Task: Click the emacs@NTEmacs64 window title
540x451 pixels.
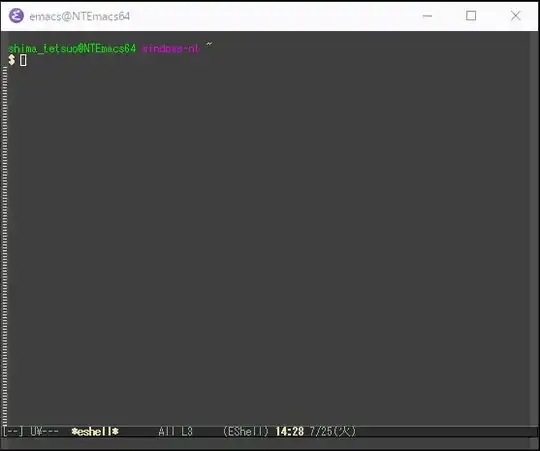Action: point(80,16)
